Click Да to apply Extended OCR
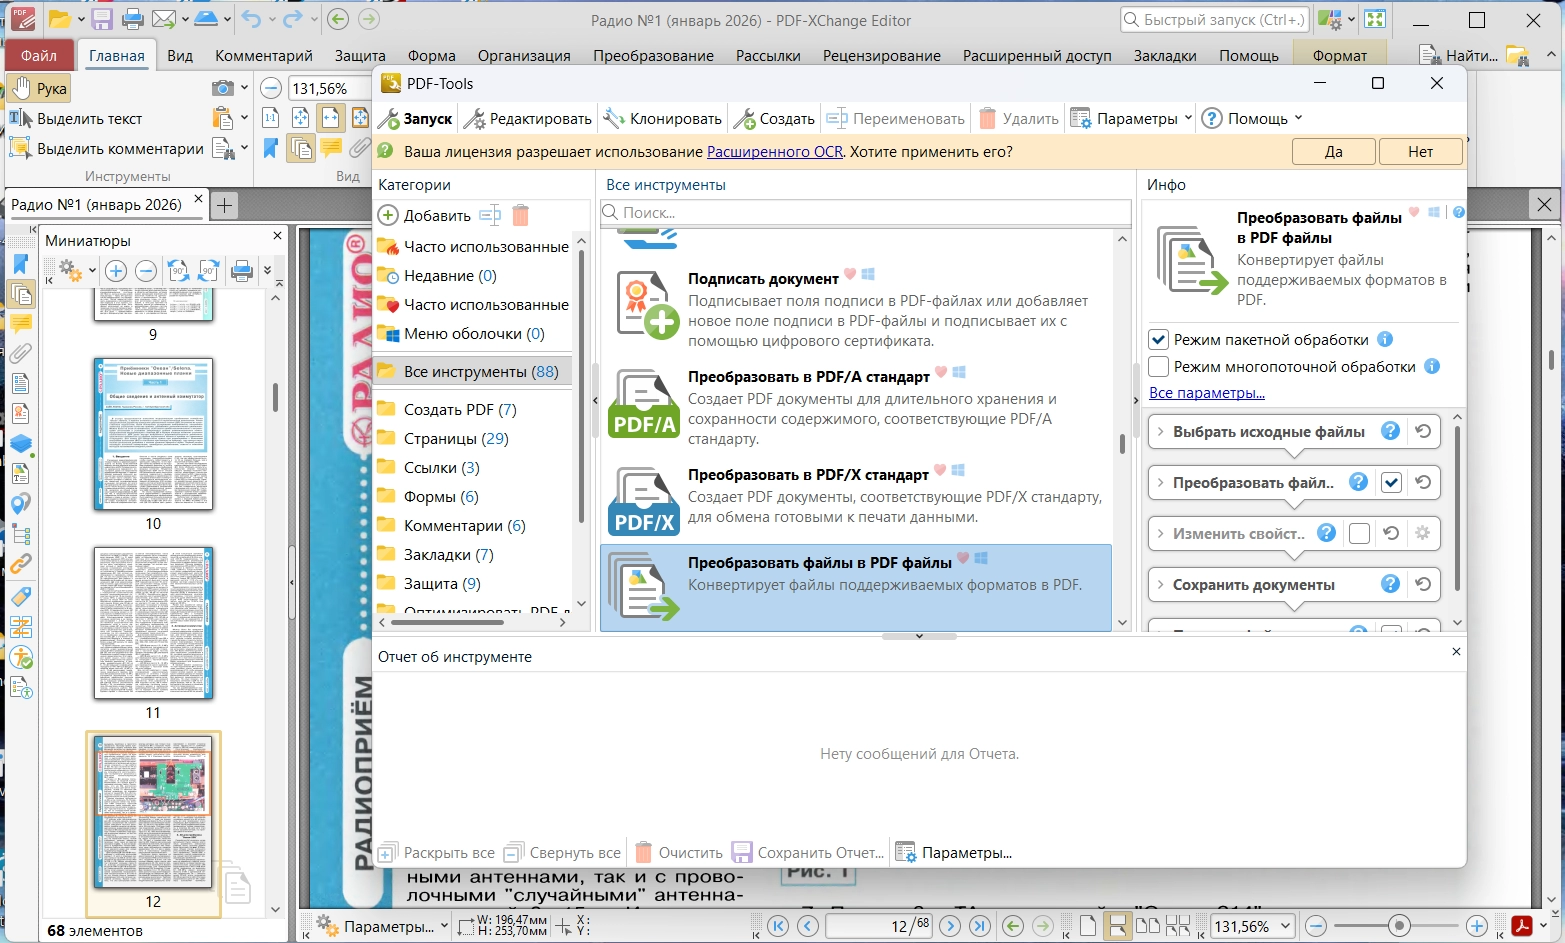Screen dimensions: 1565x943 tap(1334, 152)
